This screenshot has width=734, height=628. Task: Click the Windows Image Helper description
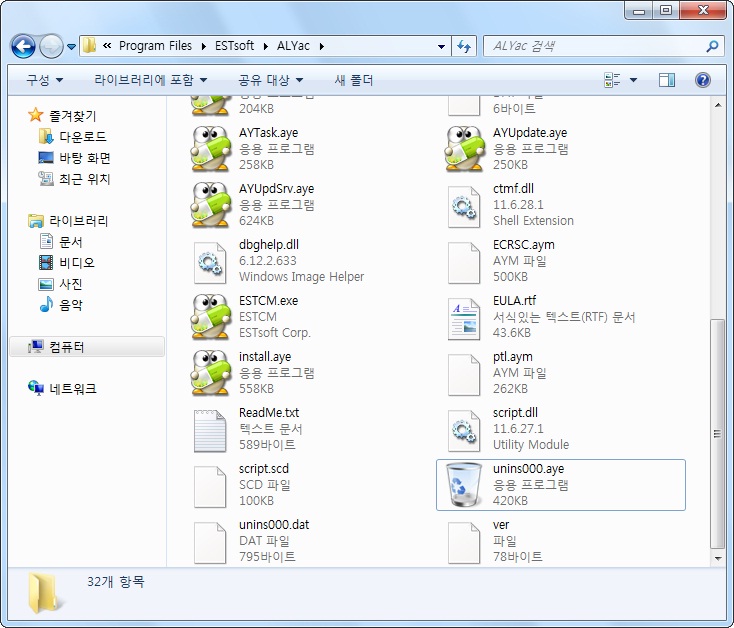point(301,277)
